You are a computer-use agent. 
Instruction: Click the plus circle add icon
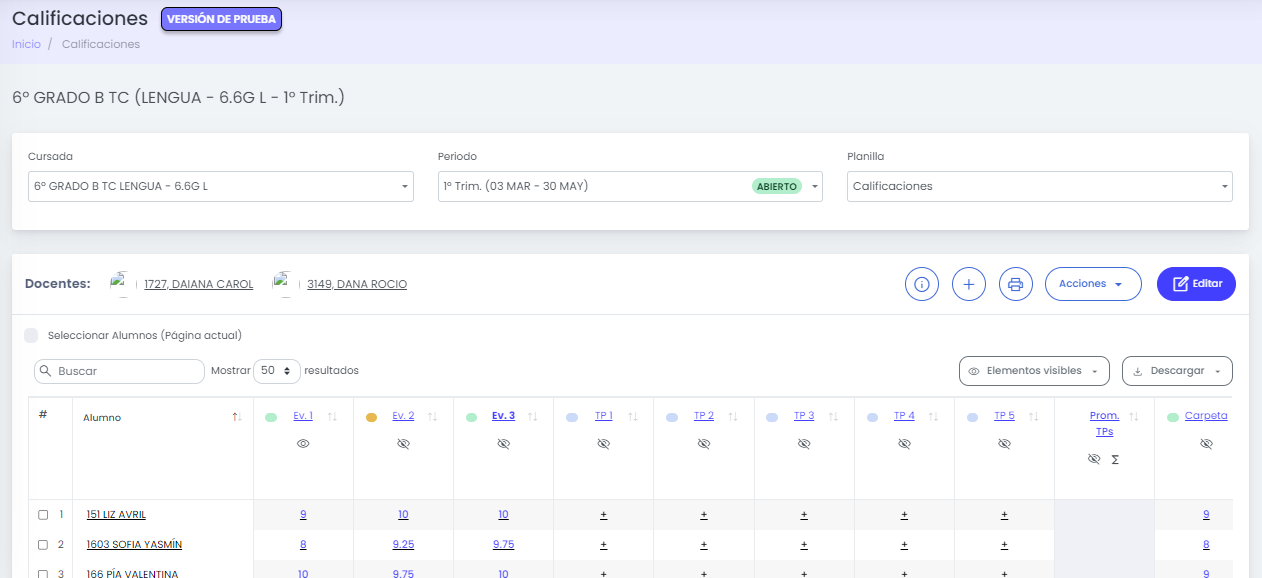[x=969, y=284]
